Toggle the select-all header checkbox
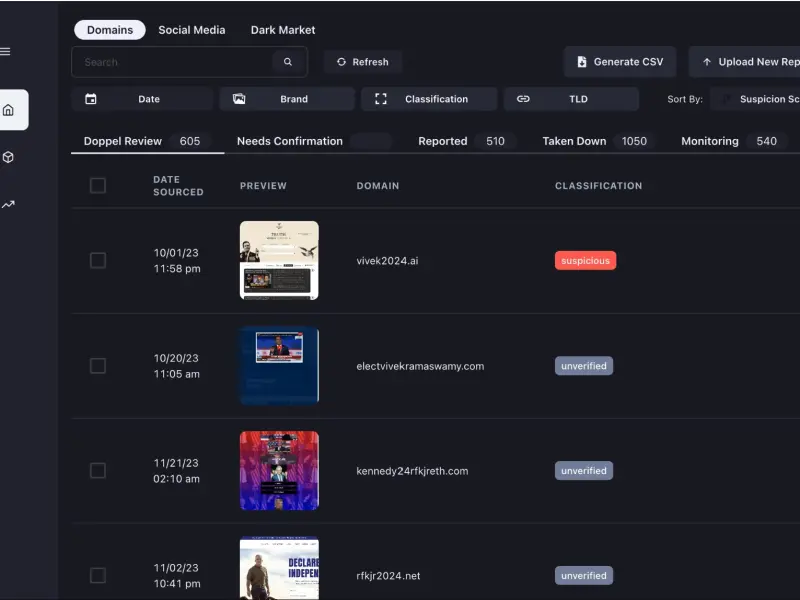800x600 pixels. coord(98,185)
